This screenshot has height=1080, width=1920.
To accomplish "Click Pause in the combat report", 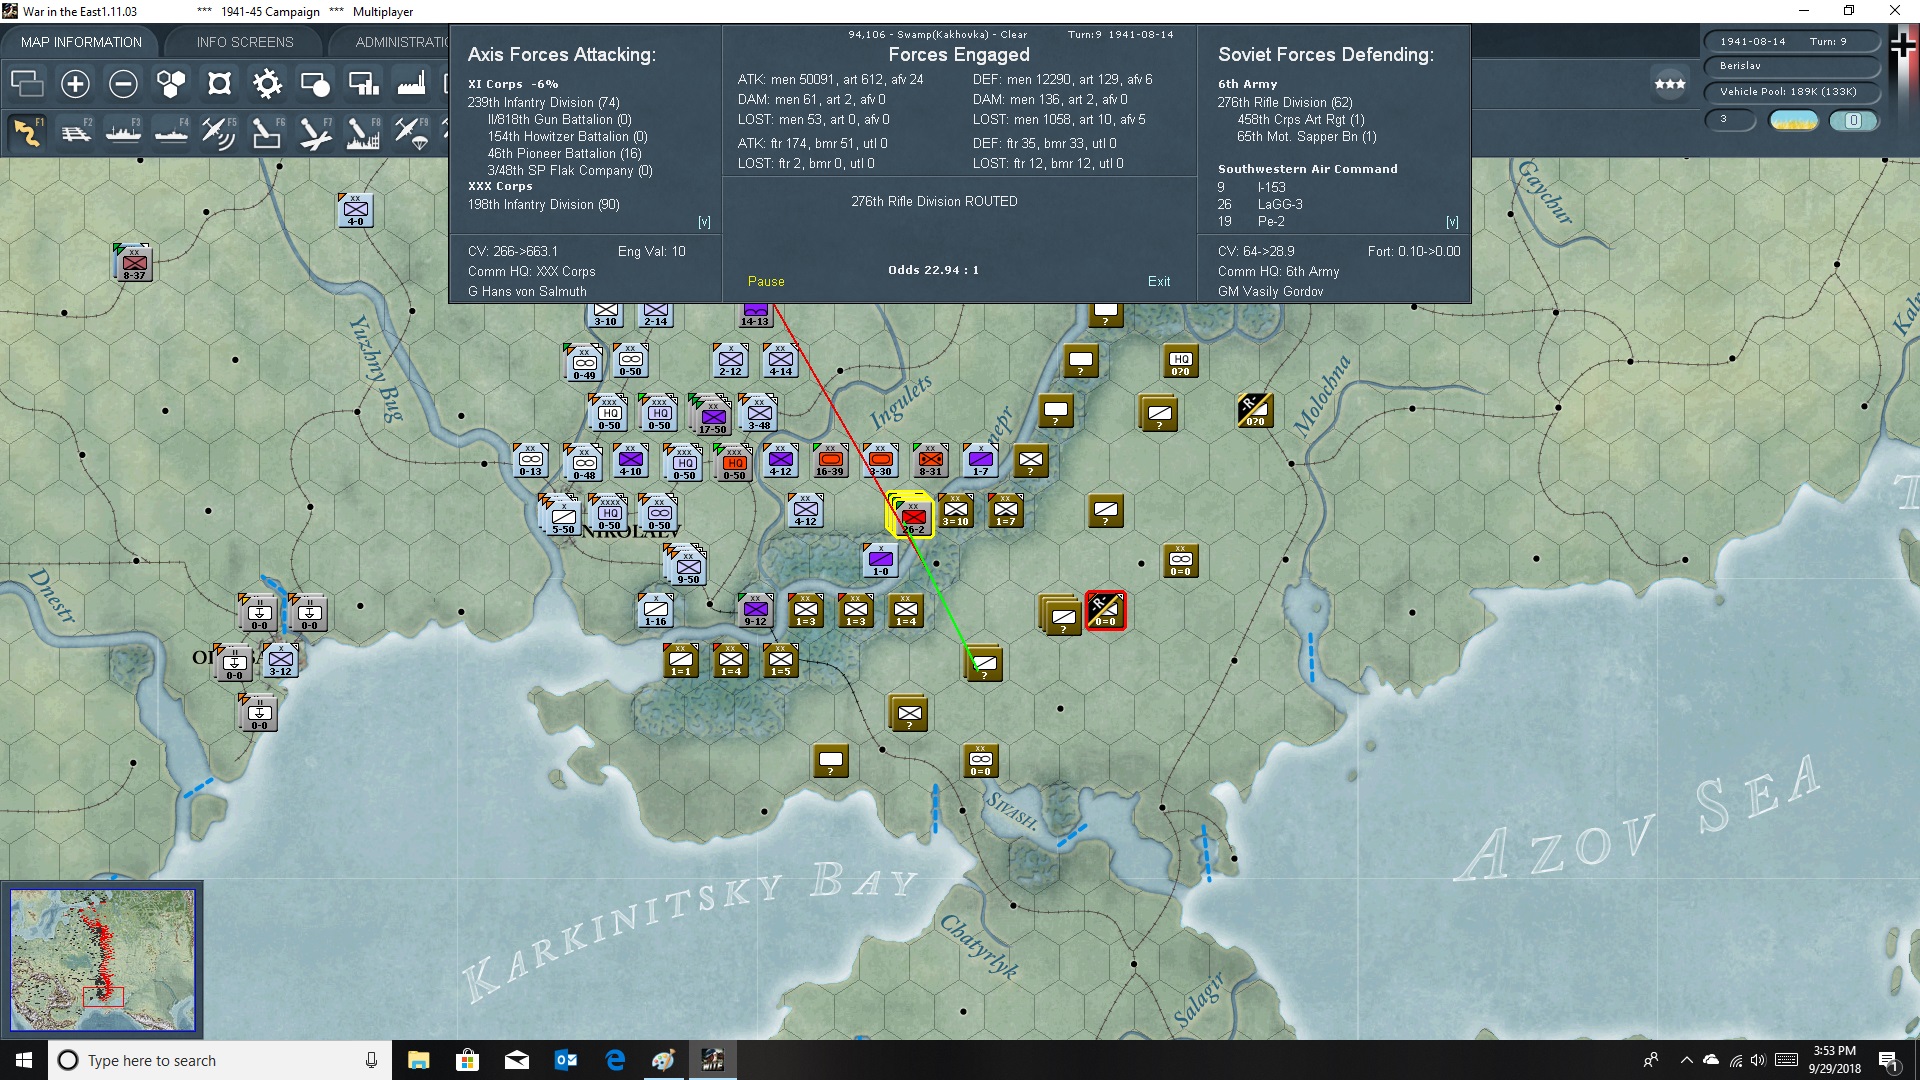I will [766, 282].
